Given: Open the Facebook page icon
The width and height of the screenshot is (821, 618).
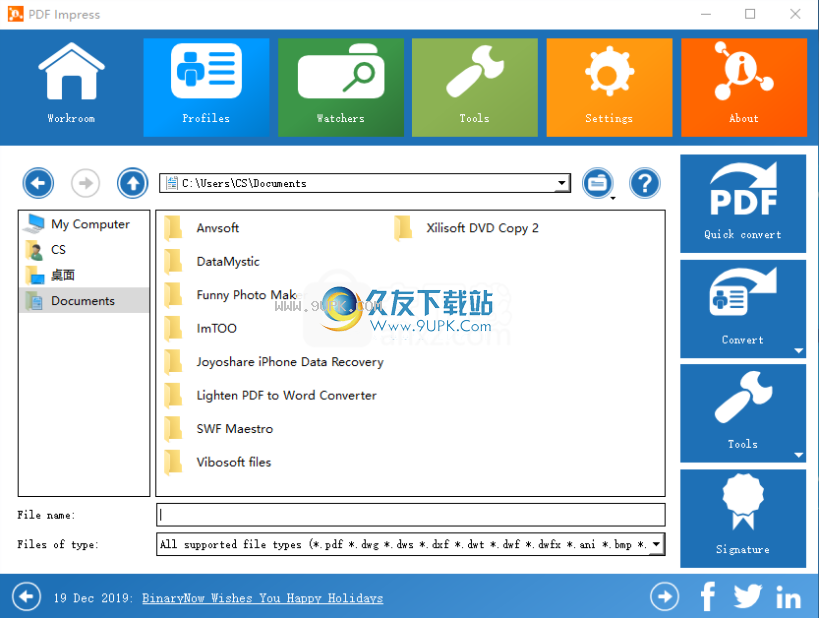Looking at the screenshot, I should (x=707, y=597).
